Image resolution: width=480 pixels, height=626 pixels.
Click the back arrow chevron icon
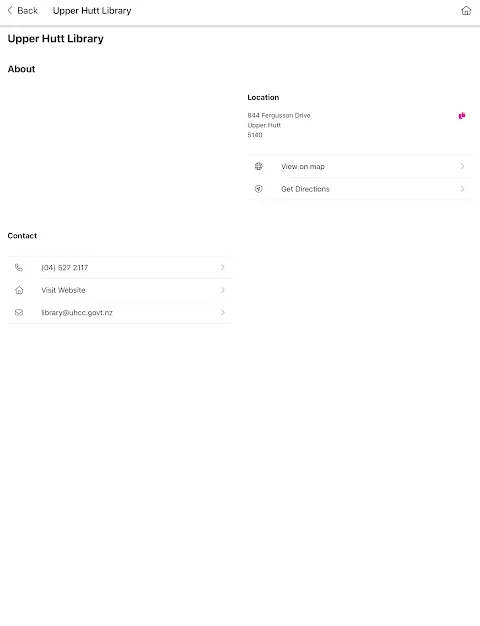point(10,10)
